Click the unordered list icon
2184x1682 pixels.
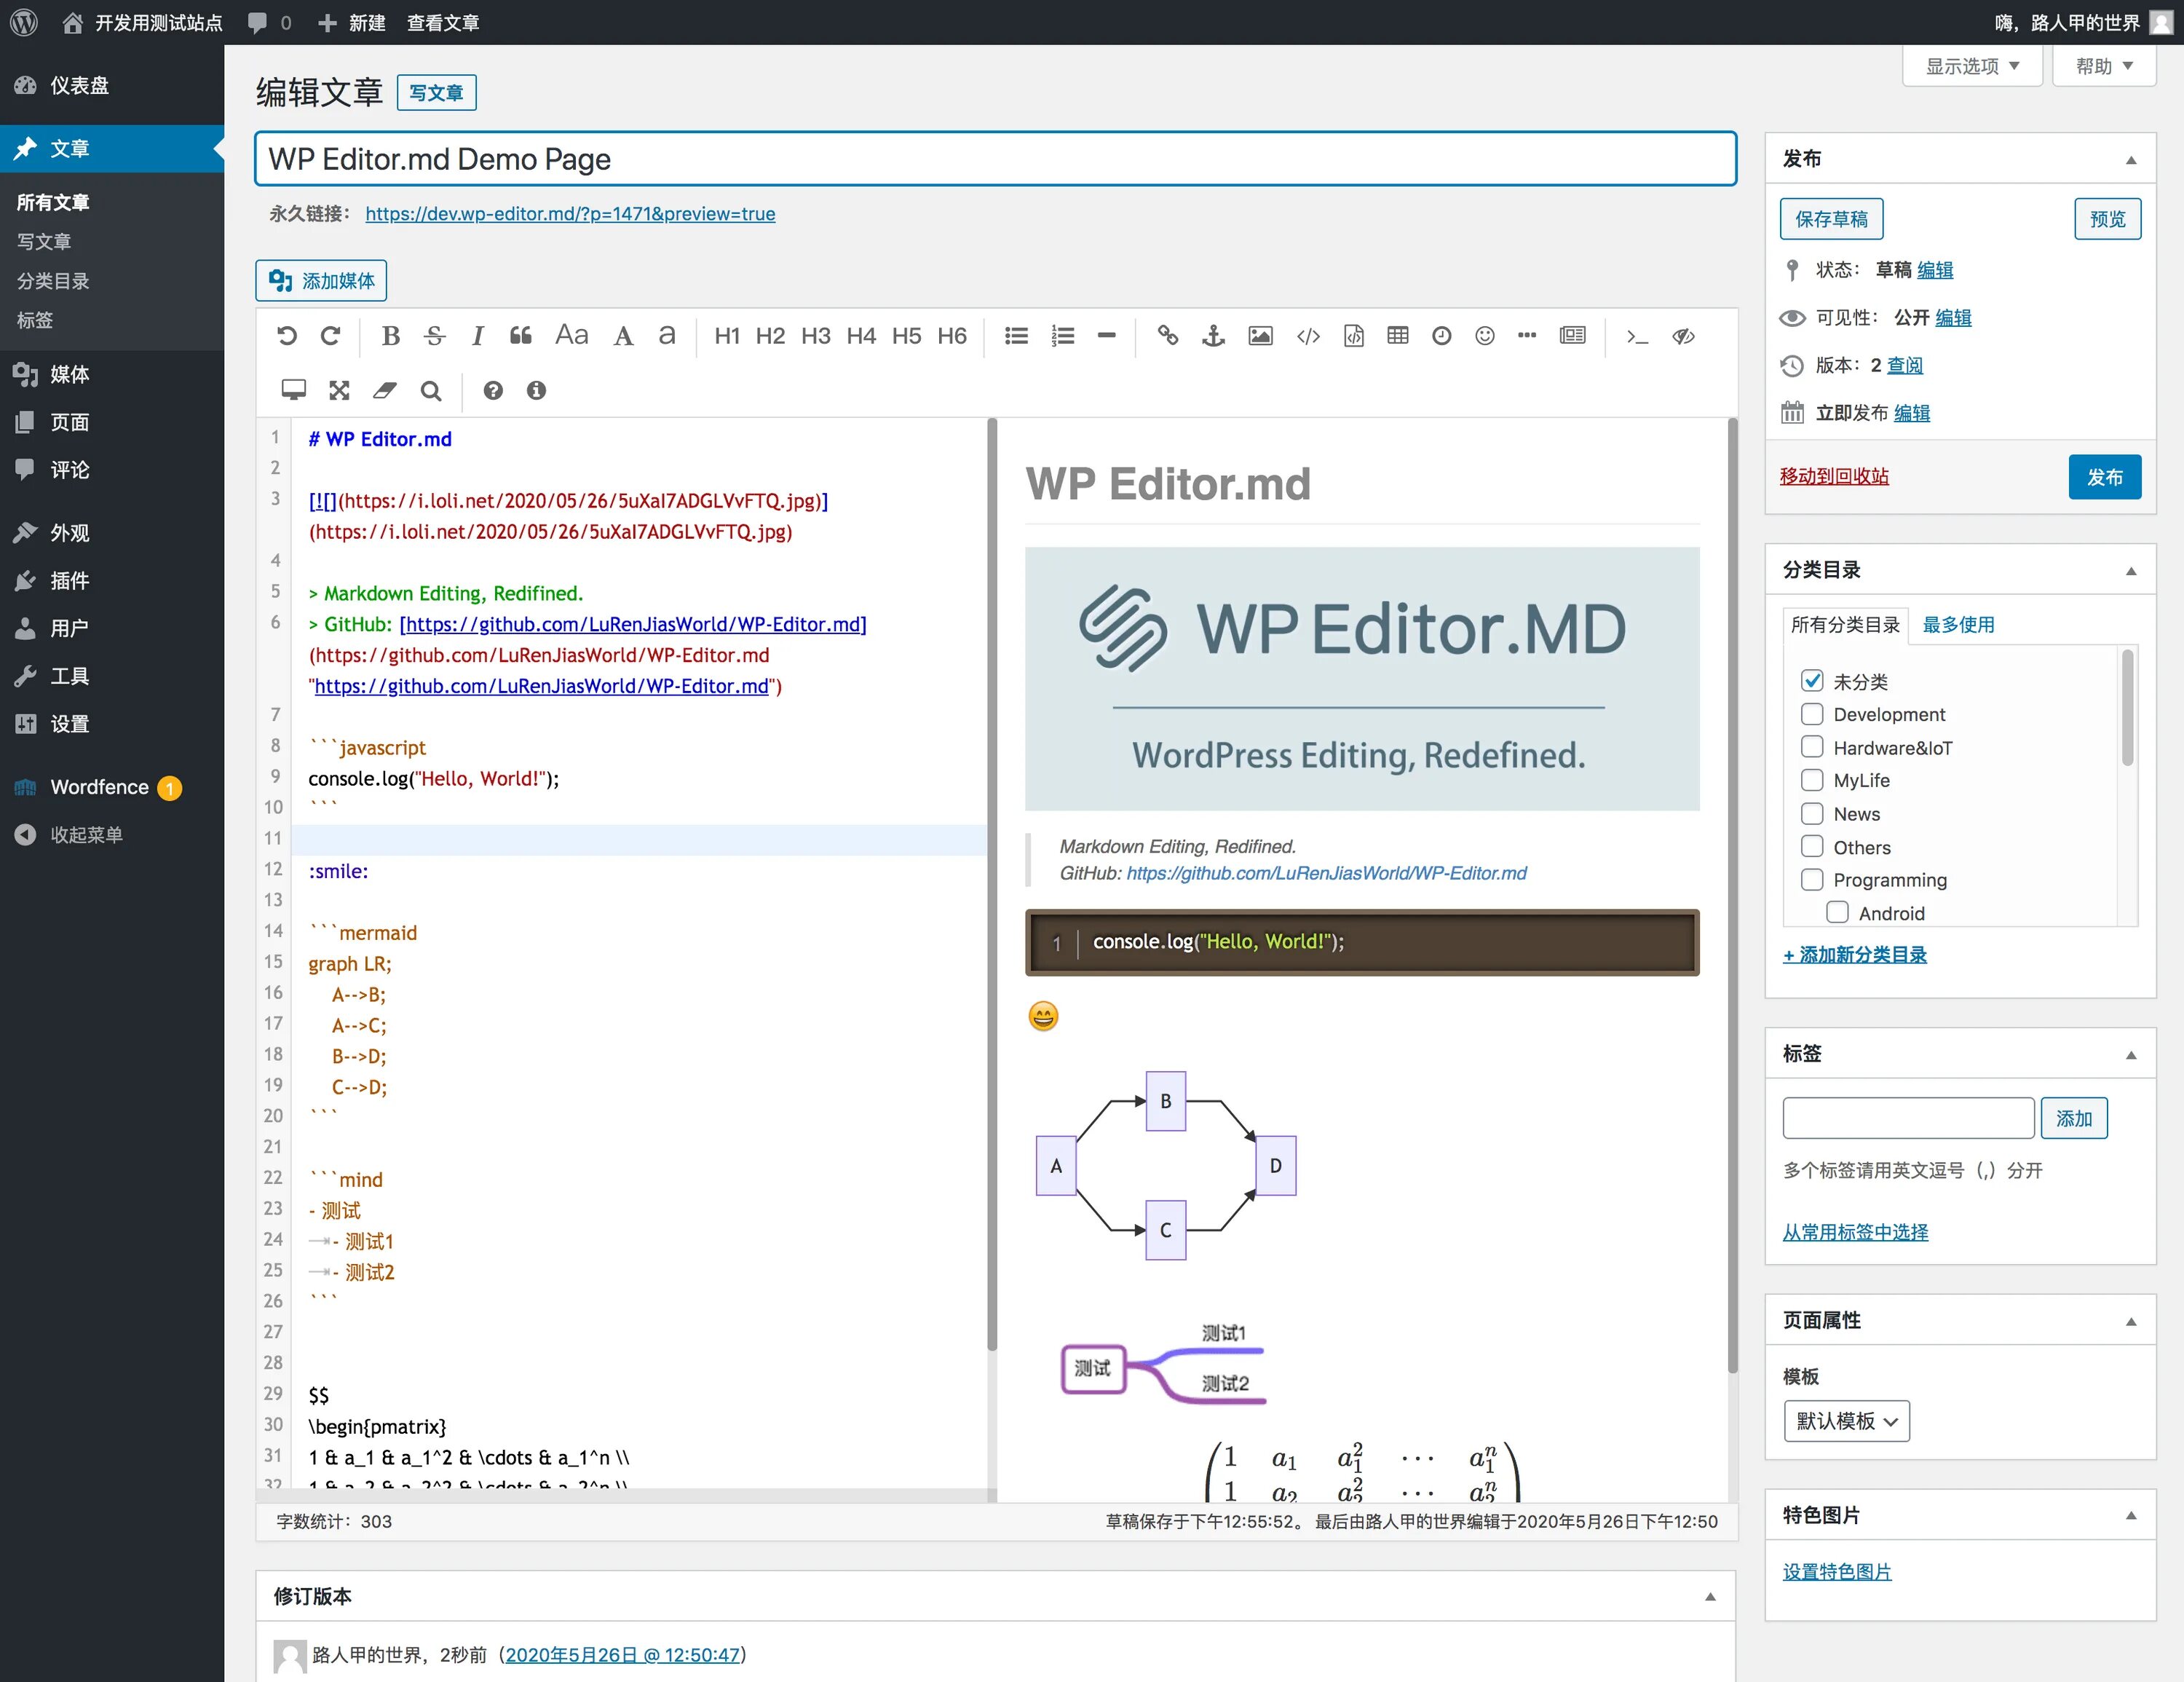point(1016,336)
